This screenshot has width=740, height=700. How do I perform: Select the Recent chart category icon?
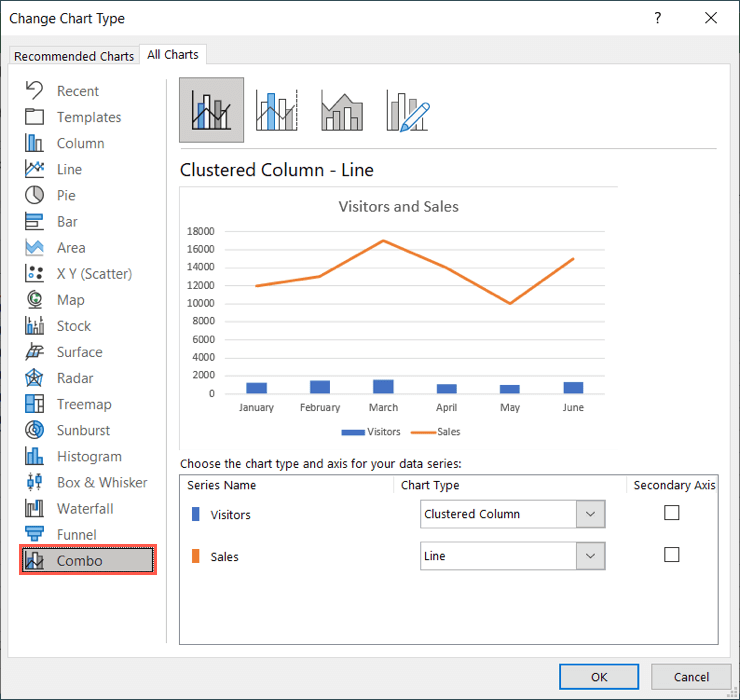(34, 90)
